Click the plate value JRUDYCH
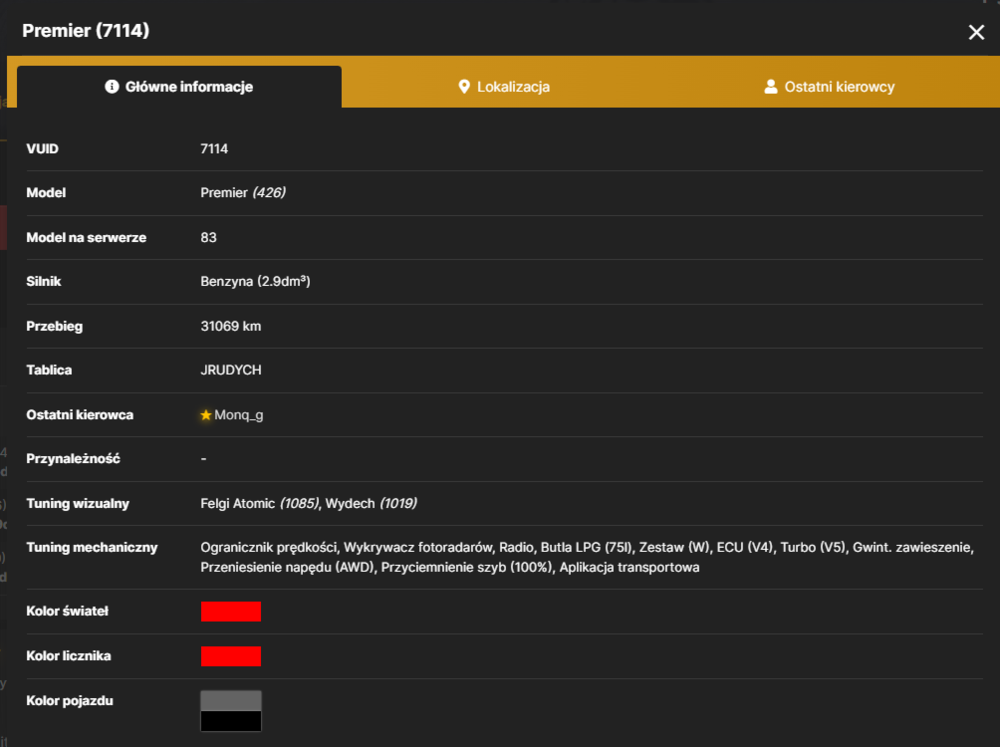Screen dimensions: 1000x747 231,370
